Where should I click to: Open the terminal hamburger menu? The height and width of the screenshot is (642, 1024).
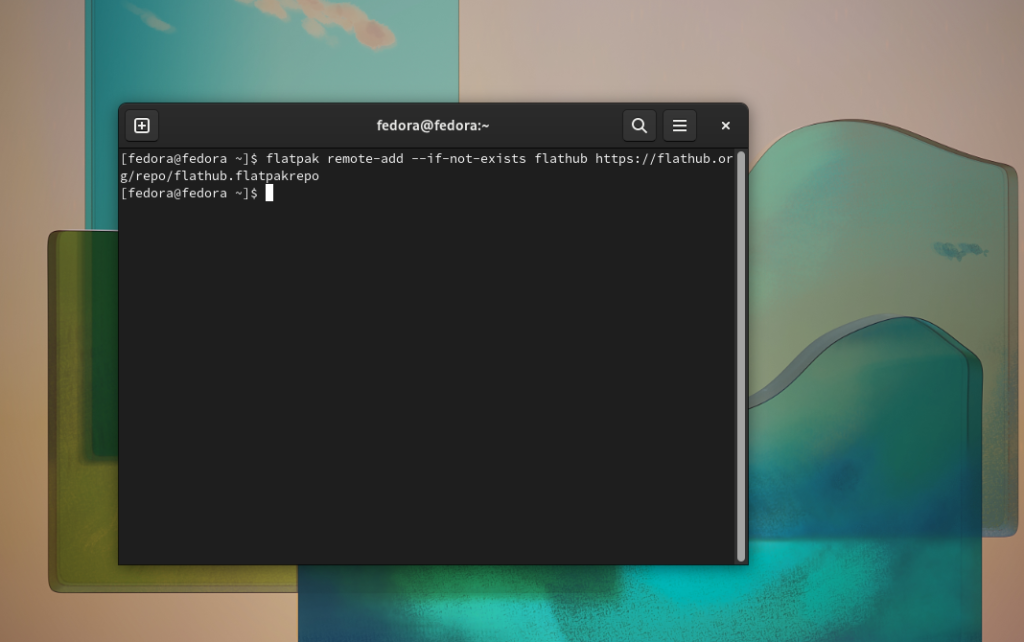(x=679, y=125)
